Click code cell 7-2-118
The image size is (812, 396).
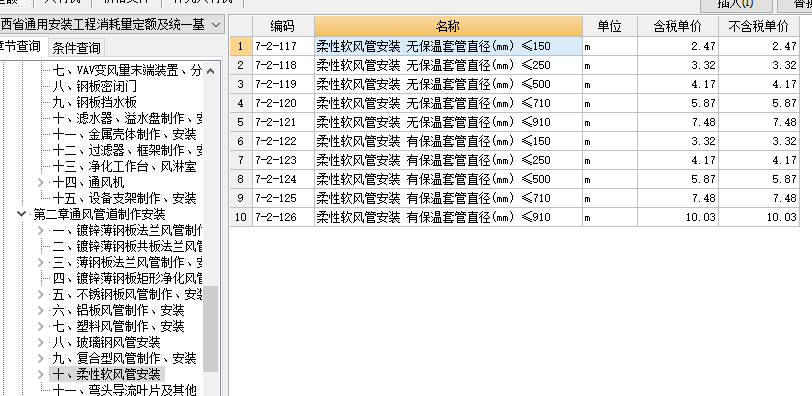click(283, 65)
